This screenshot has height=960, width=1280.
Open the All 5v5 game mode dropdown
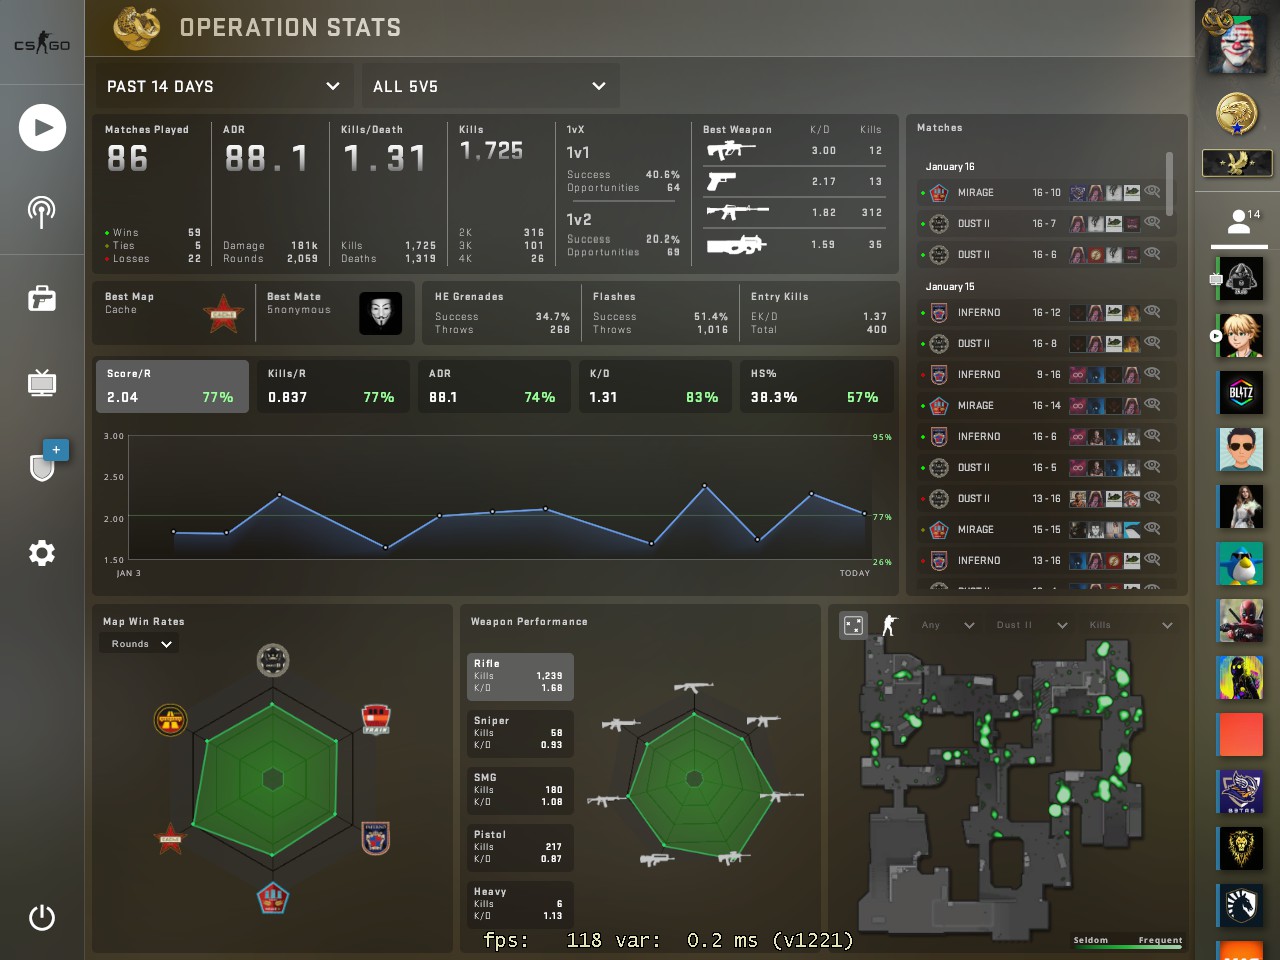pos(490,86)
